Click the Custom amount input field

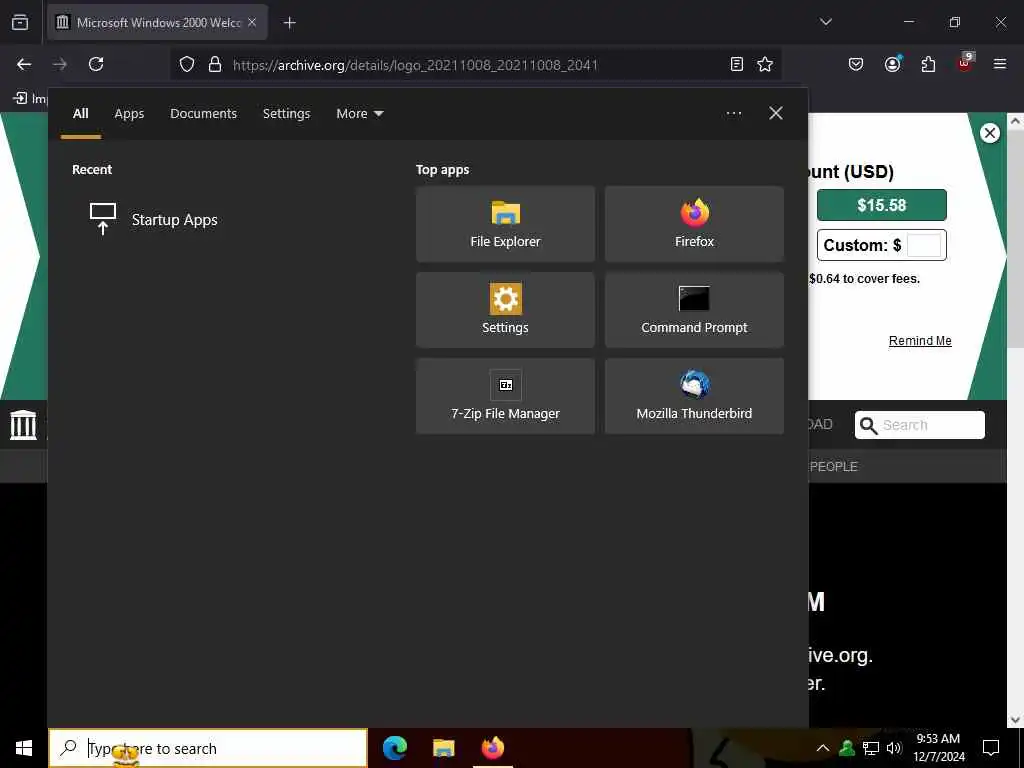coord(923,245)
